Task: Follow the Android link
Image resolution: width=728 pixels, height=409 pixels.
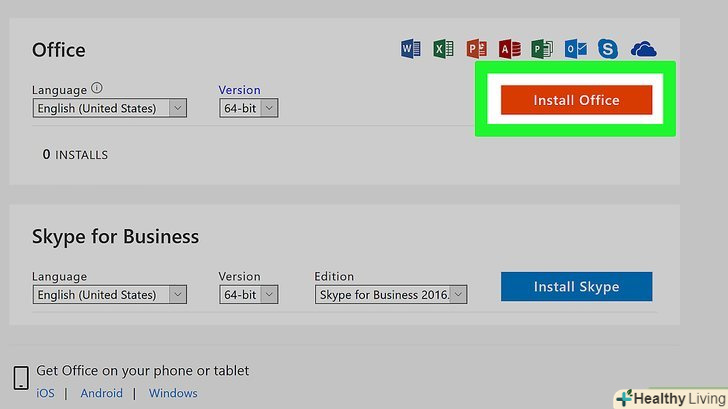Action: (x=101, y=393)
